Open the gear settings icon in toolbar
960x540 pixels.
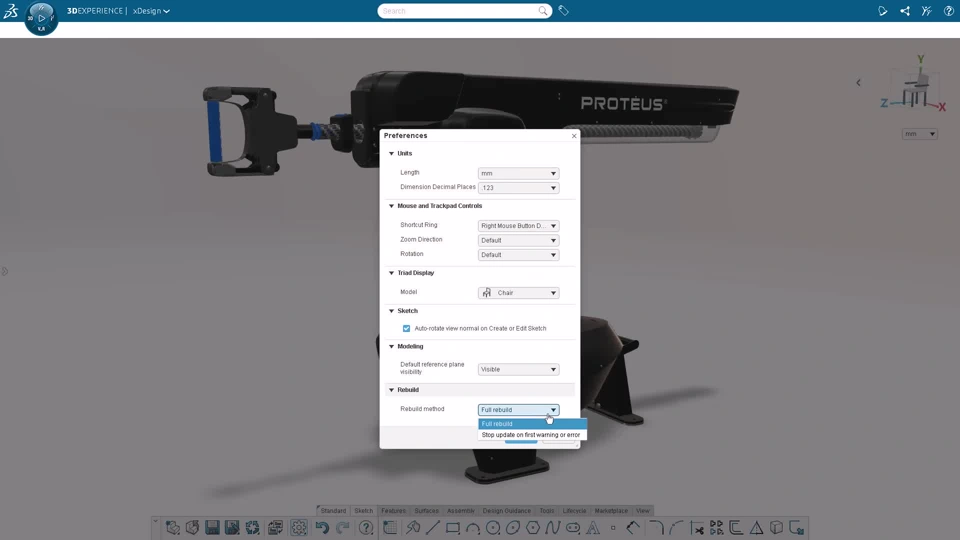click(x=299, y=527)
